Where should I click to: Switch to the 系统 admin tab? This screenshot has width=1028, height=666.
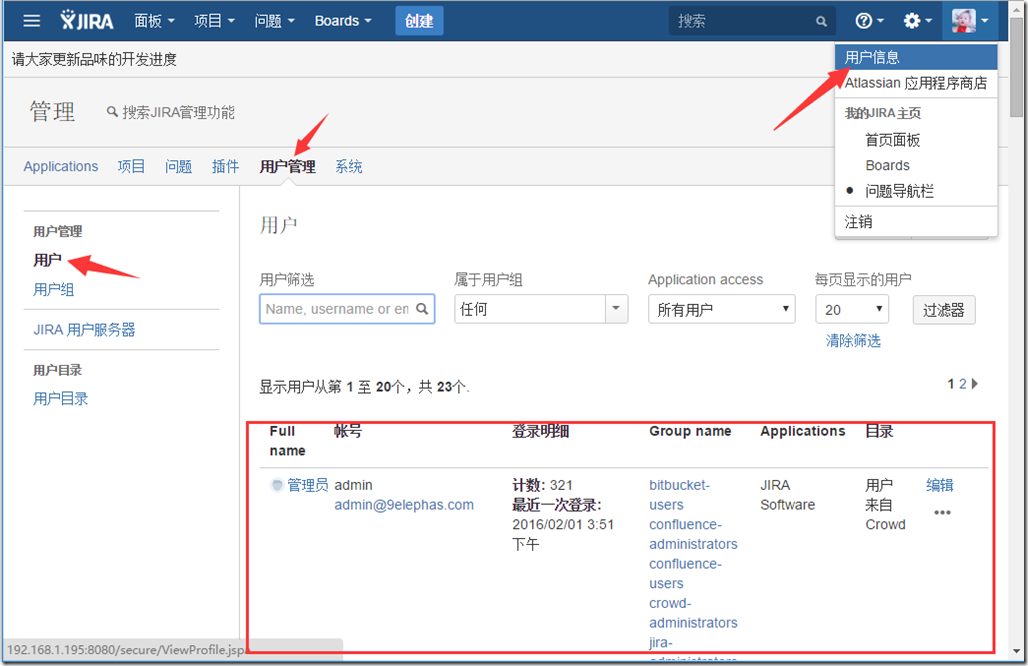click(348, 167)
